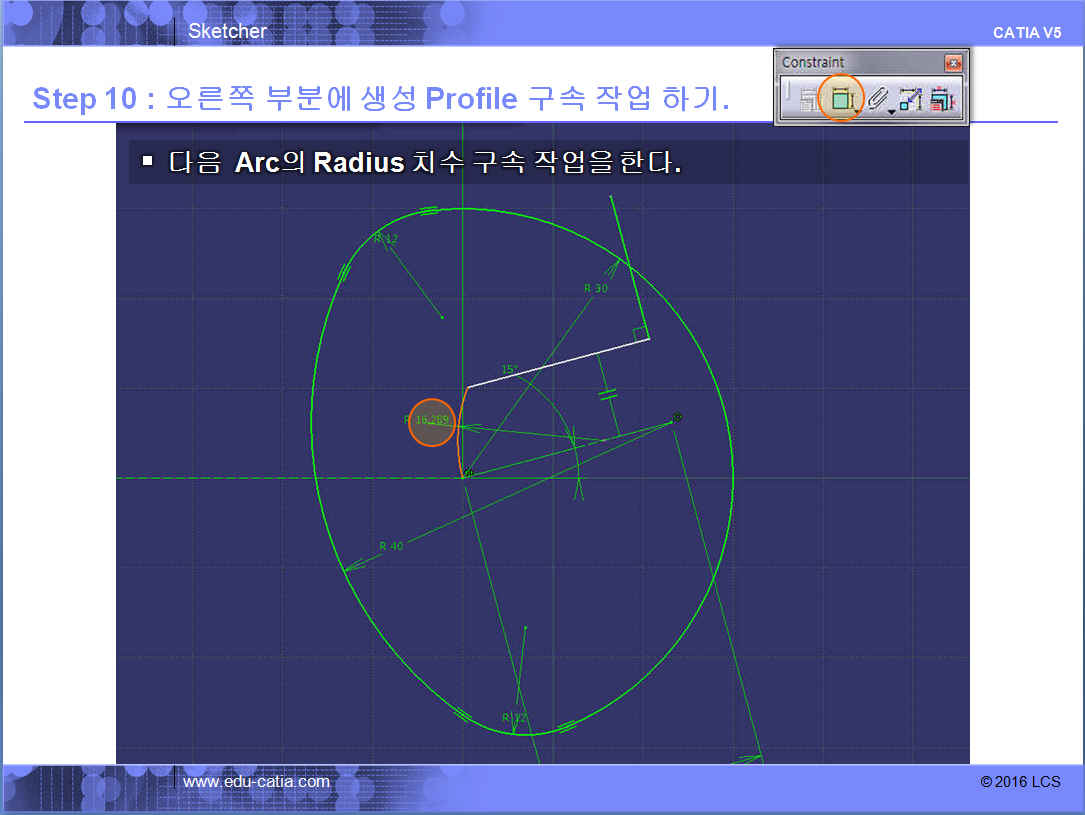This screenshot has width=1085, height=815.
Task: Click the Constraints Defined in Dialog Box icon
Action: pos(808,99)
